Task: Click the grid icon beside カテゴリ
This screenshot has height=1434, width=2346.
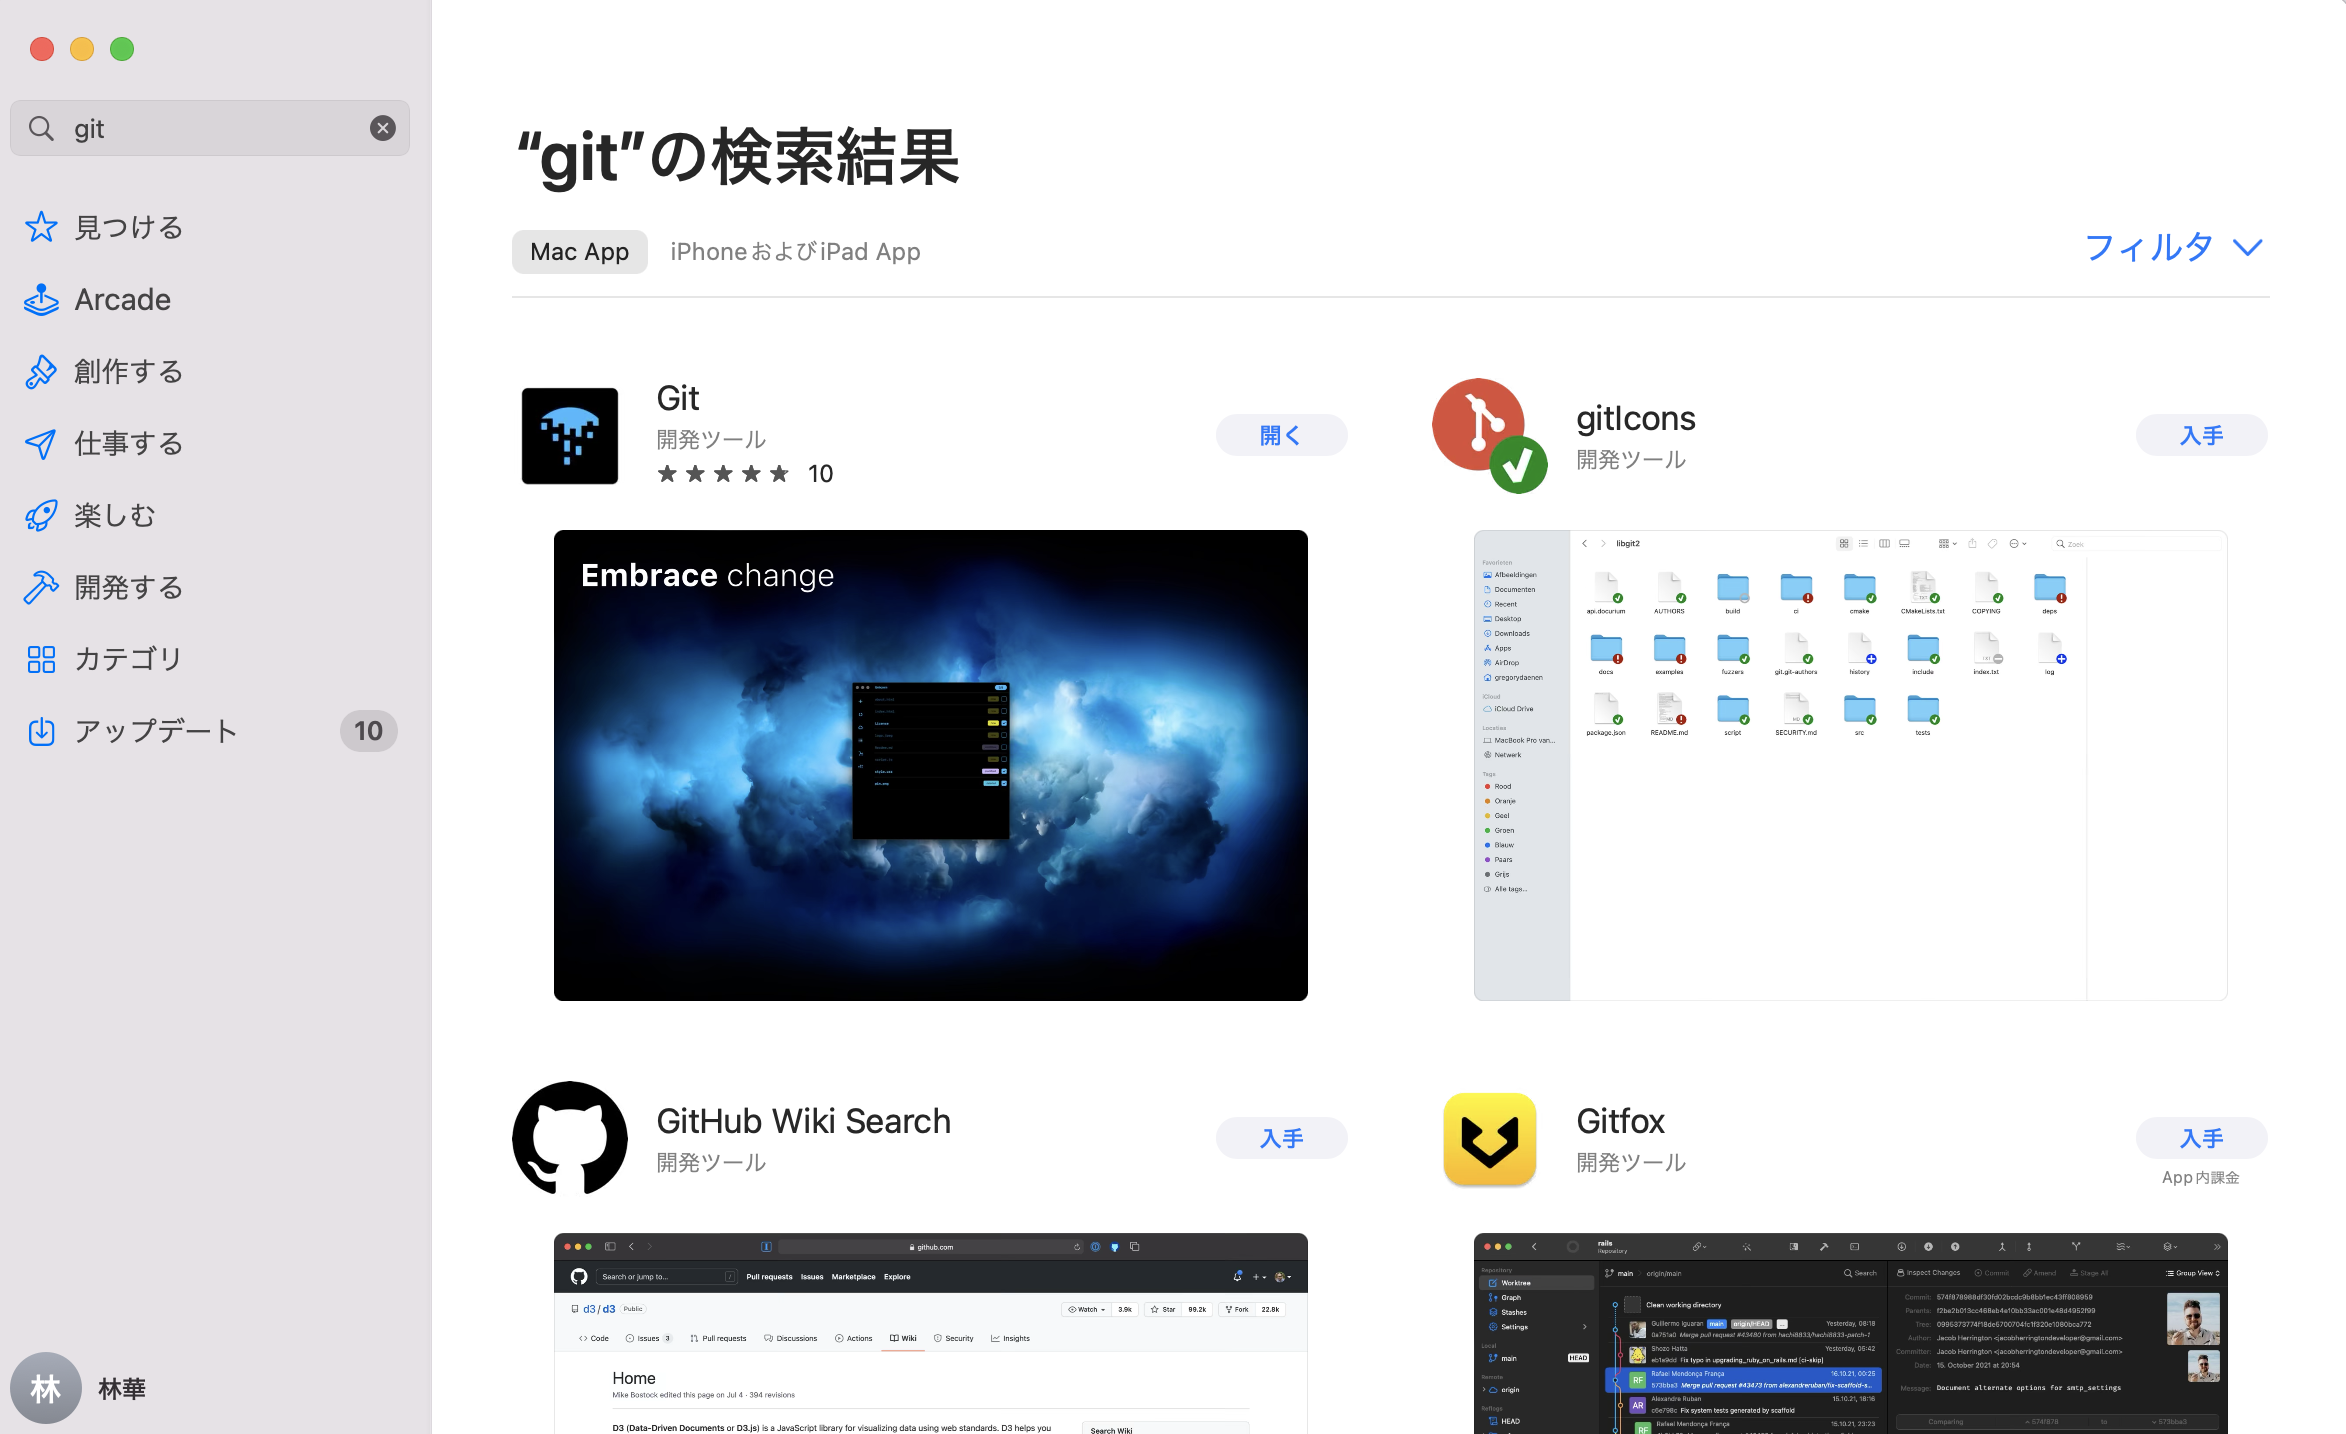Action: (x=41, y=659)
